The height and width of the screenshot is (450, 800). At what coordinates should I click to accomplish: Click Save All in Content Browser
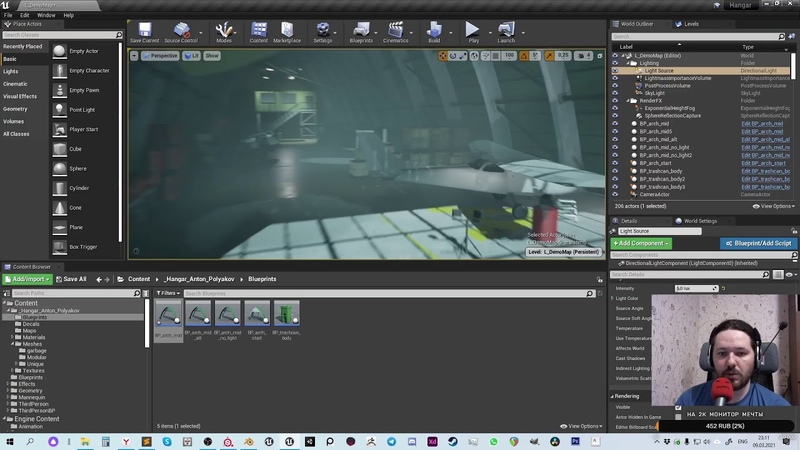tap(71, 279)
